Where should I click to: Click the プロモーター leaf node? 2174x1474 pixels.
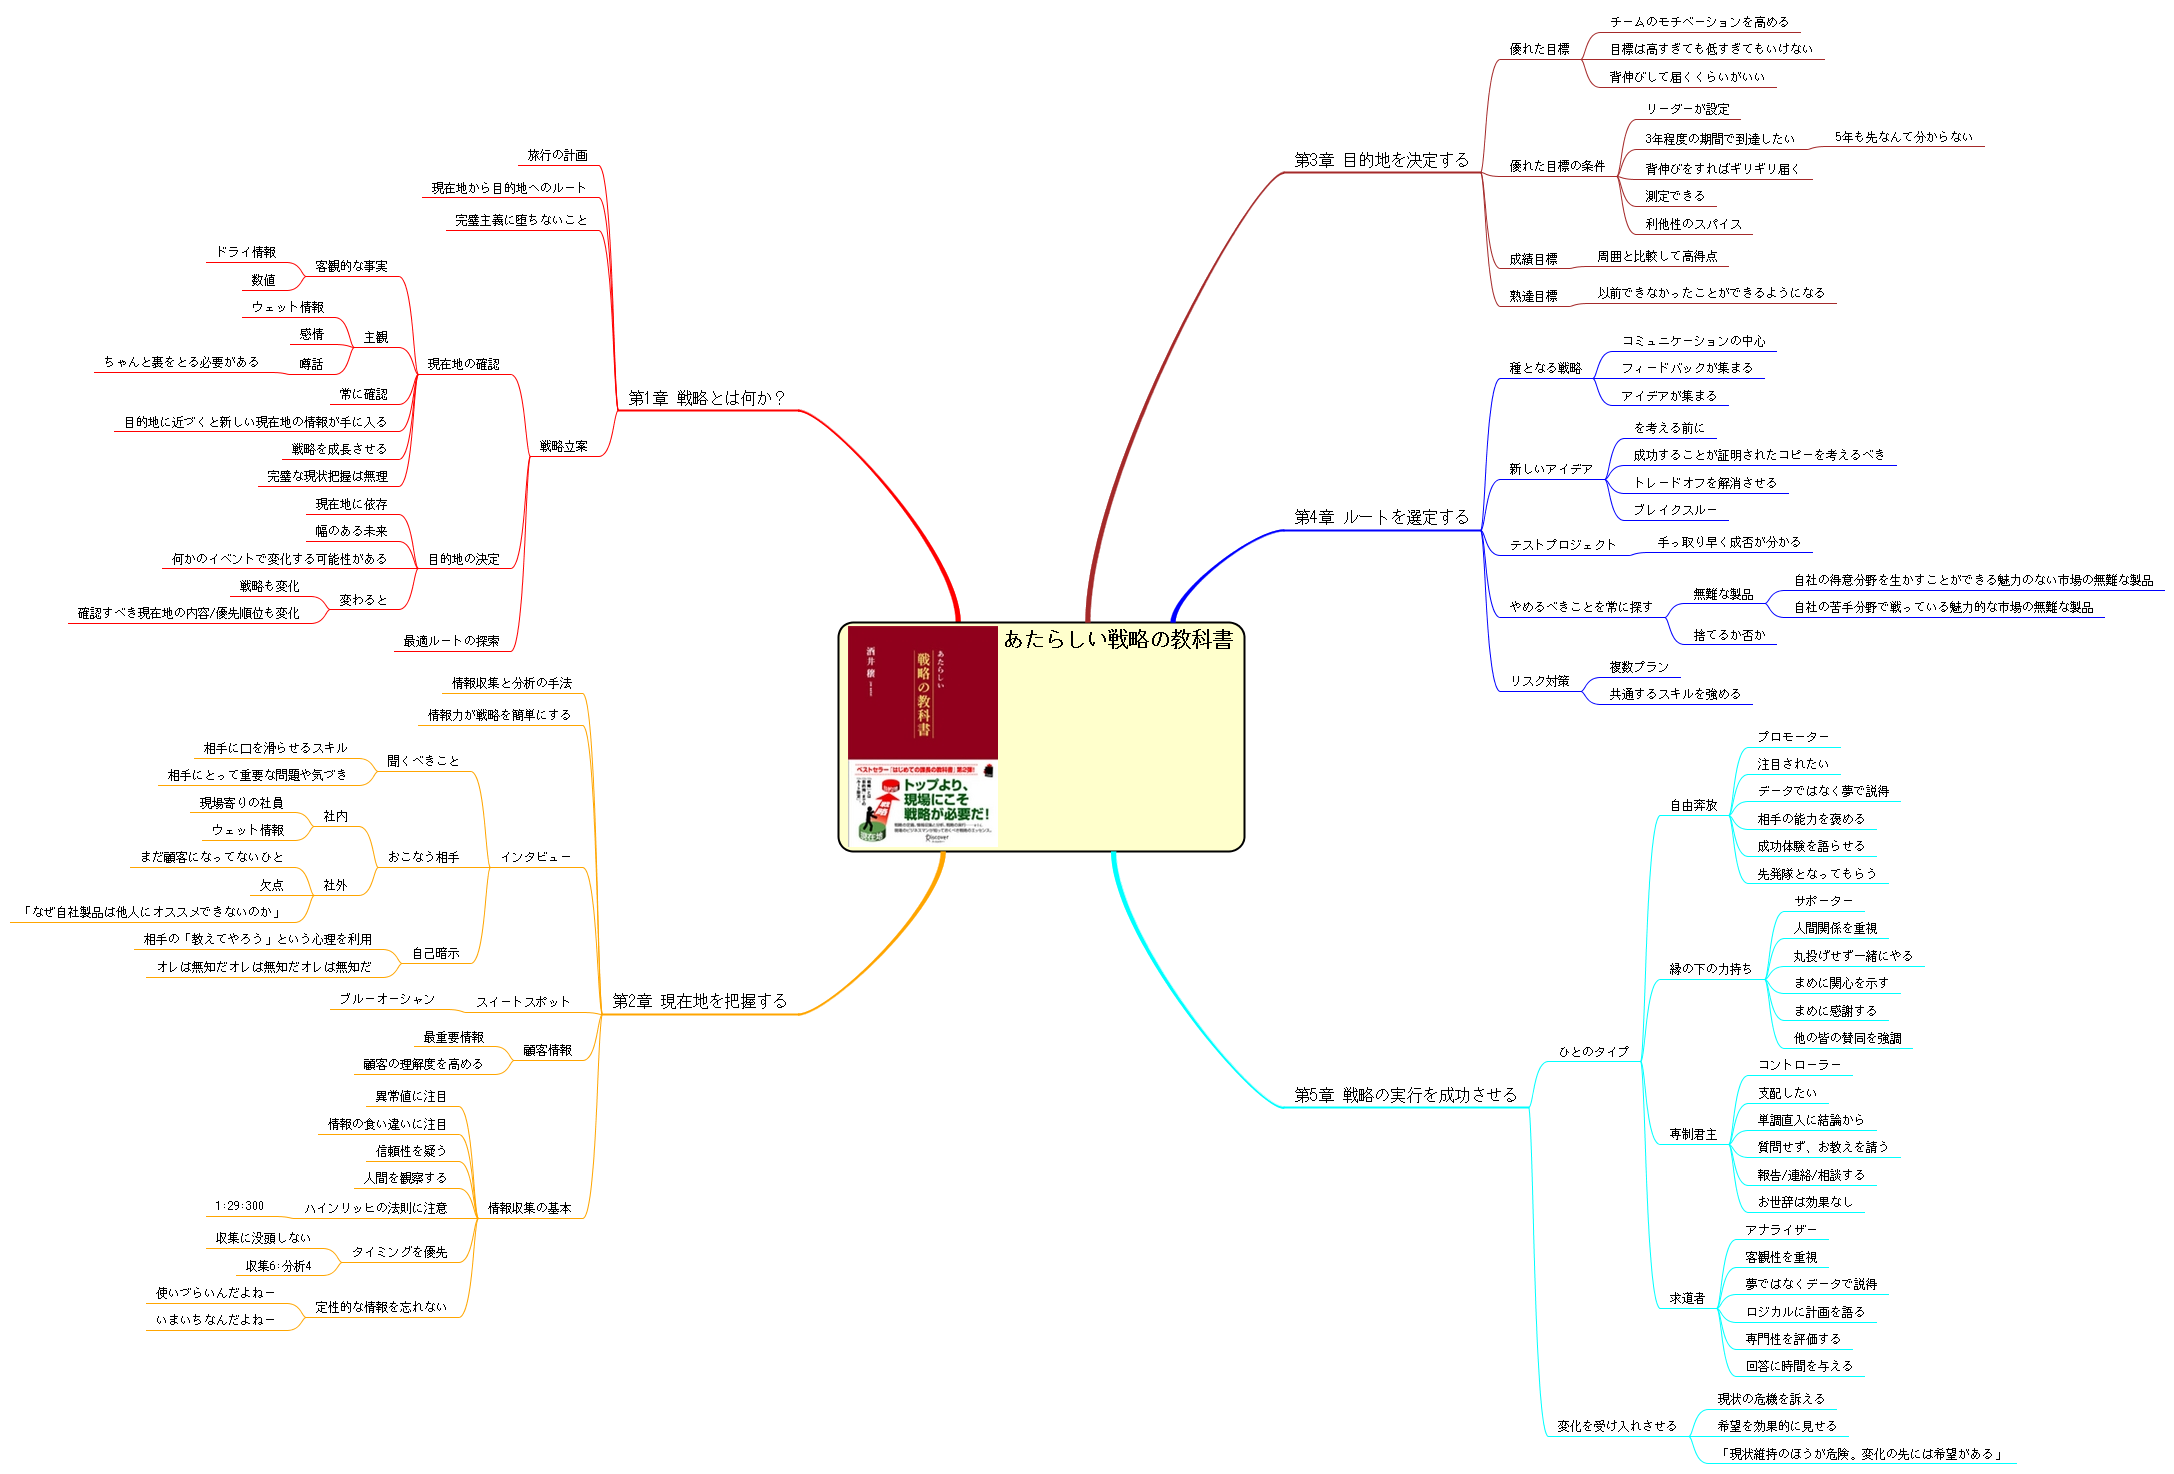pos(1793,737)
